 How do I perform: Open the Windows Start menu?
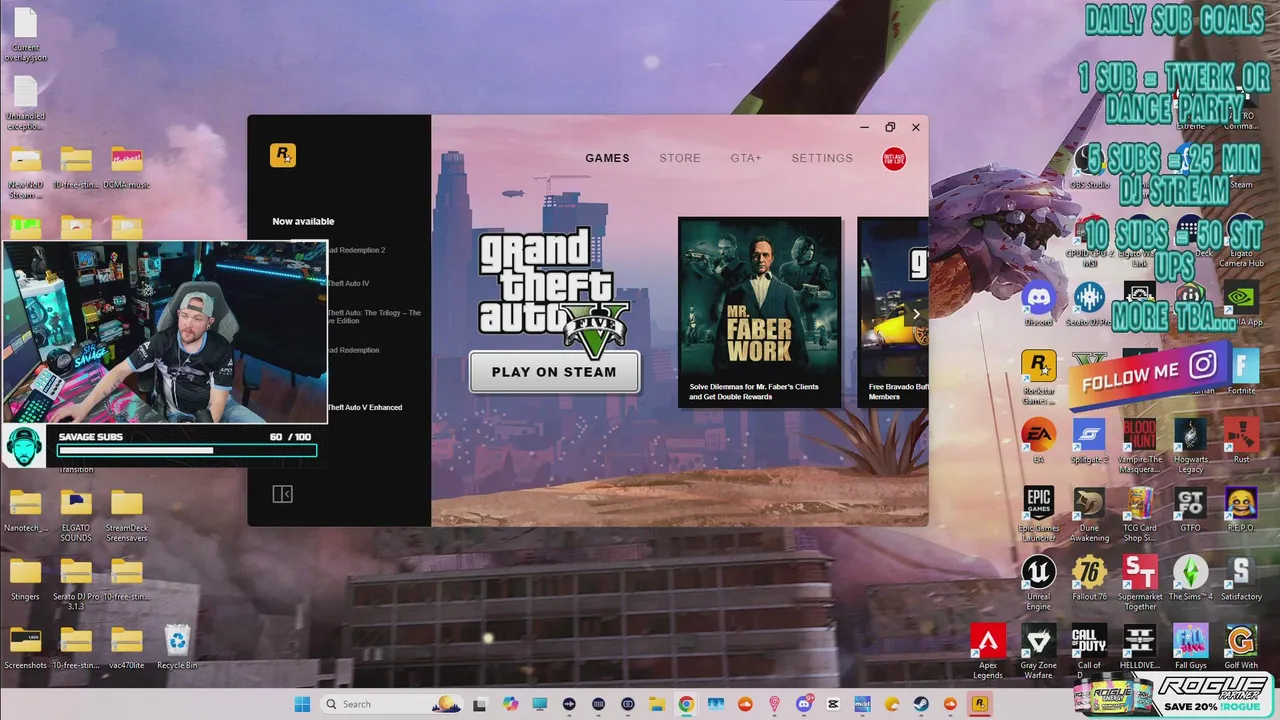[x=302, y=704]
